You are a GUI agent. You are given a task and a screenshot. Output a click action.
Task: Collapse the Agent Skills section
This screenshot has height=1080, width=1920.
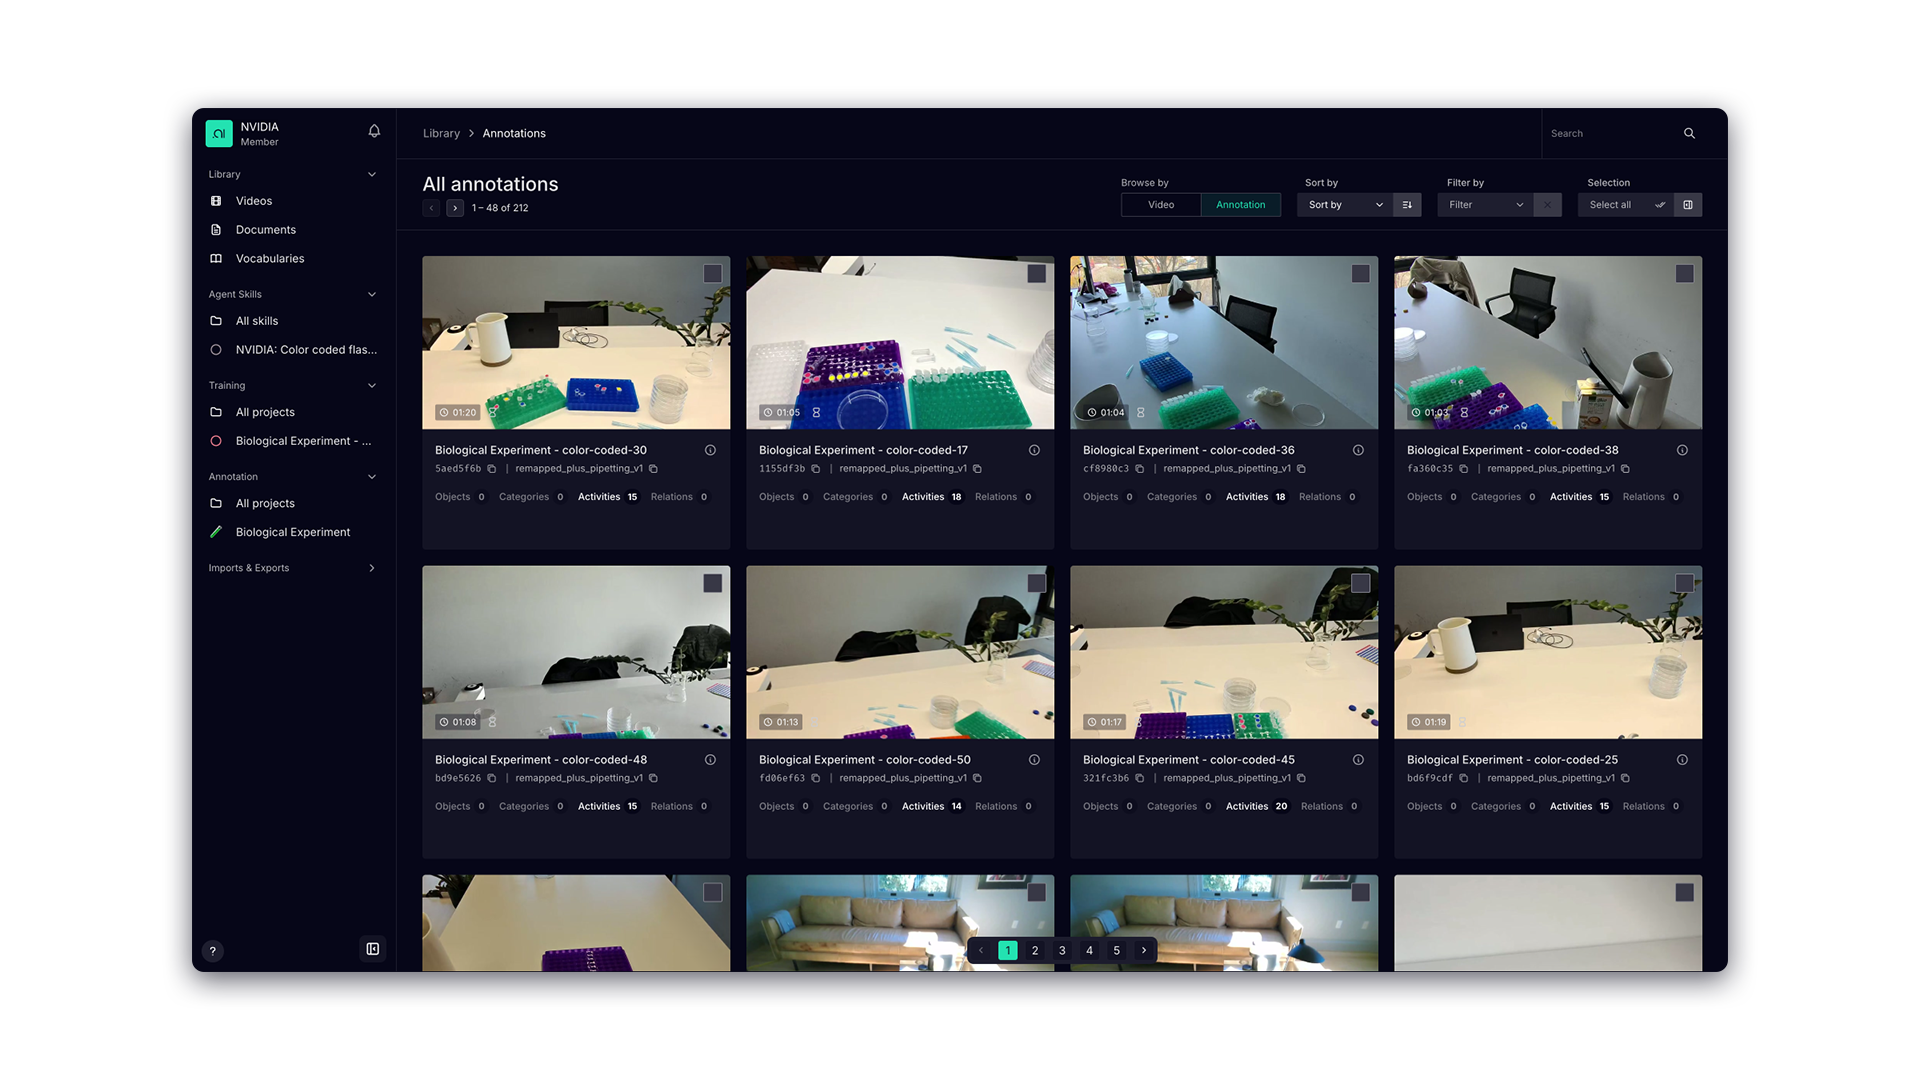click(372, 294)
